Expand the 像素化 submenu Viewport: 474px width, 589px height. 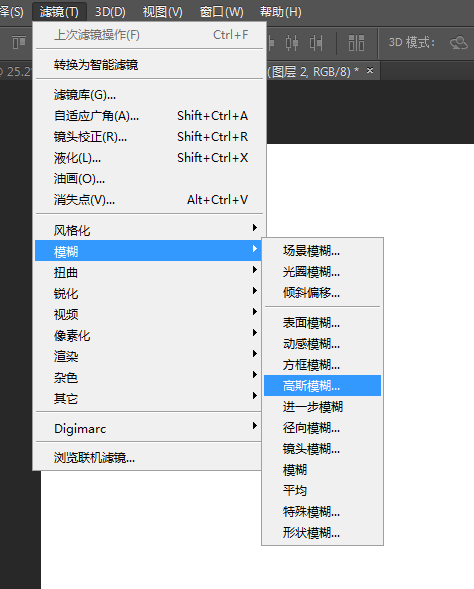[x=149, y=335]
